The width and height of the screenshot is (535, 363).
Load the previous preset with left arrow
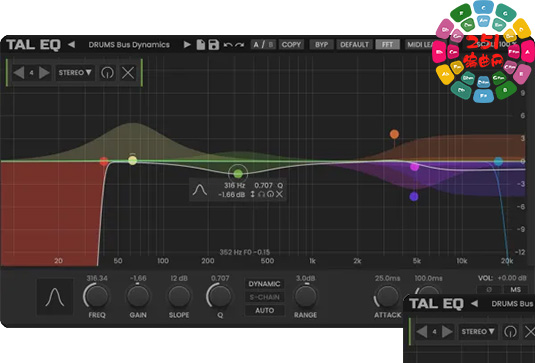coord(71,44)
